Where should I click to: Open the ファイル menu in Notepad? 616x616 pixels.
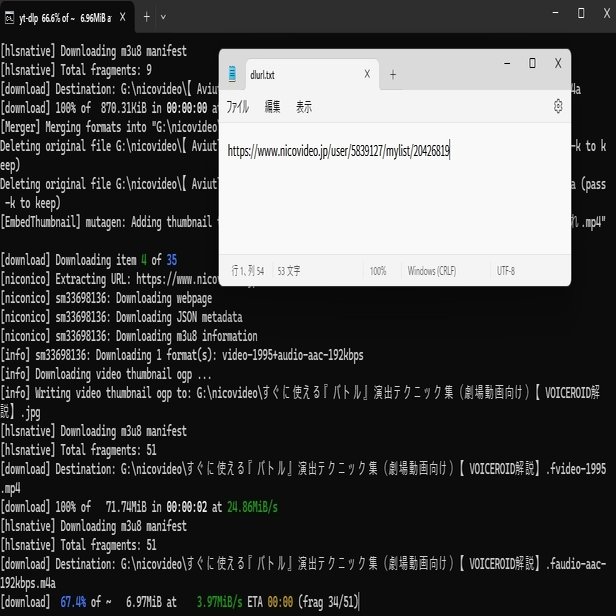[237, 106]
